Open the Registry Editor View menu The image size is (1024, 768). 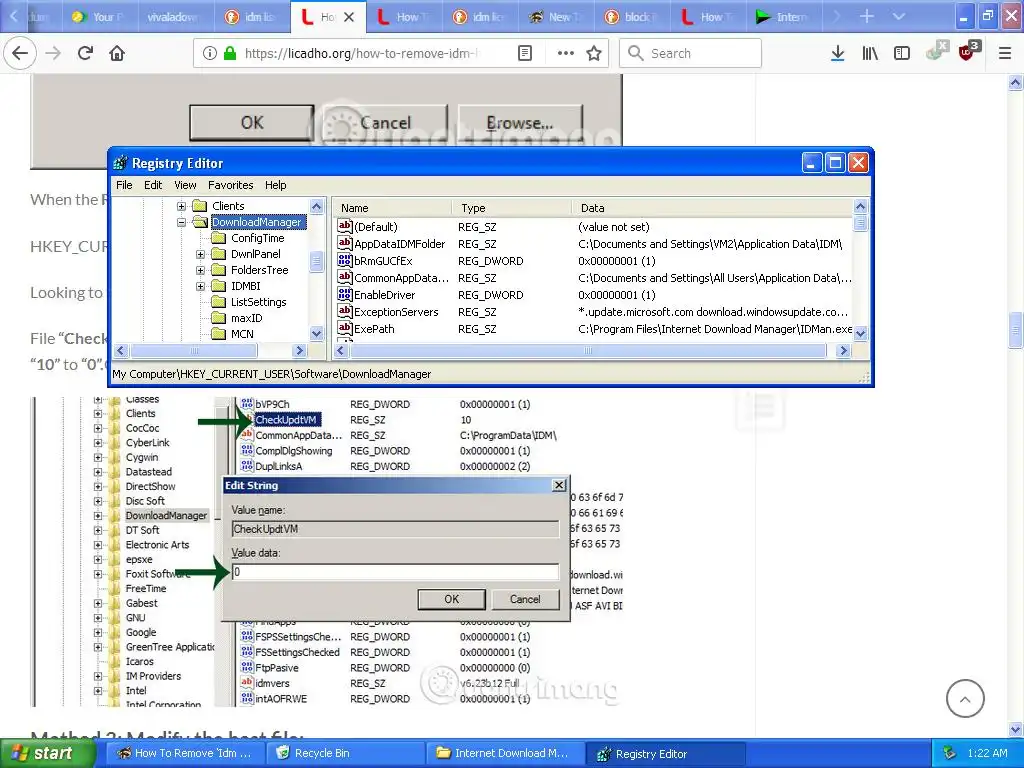[x=185, y=185]
